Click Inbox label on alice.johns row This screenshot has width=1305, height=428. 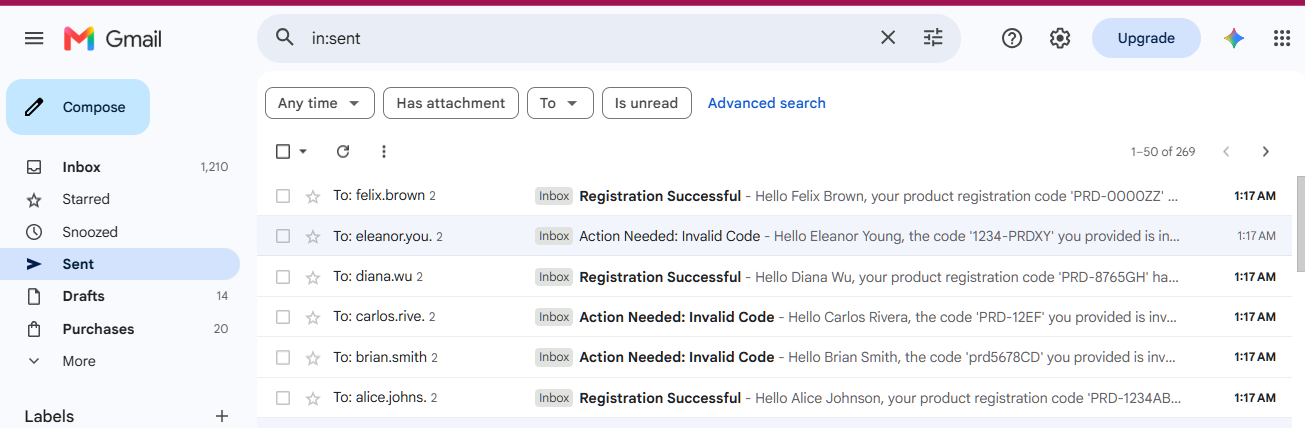[554, 398]
